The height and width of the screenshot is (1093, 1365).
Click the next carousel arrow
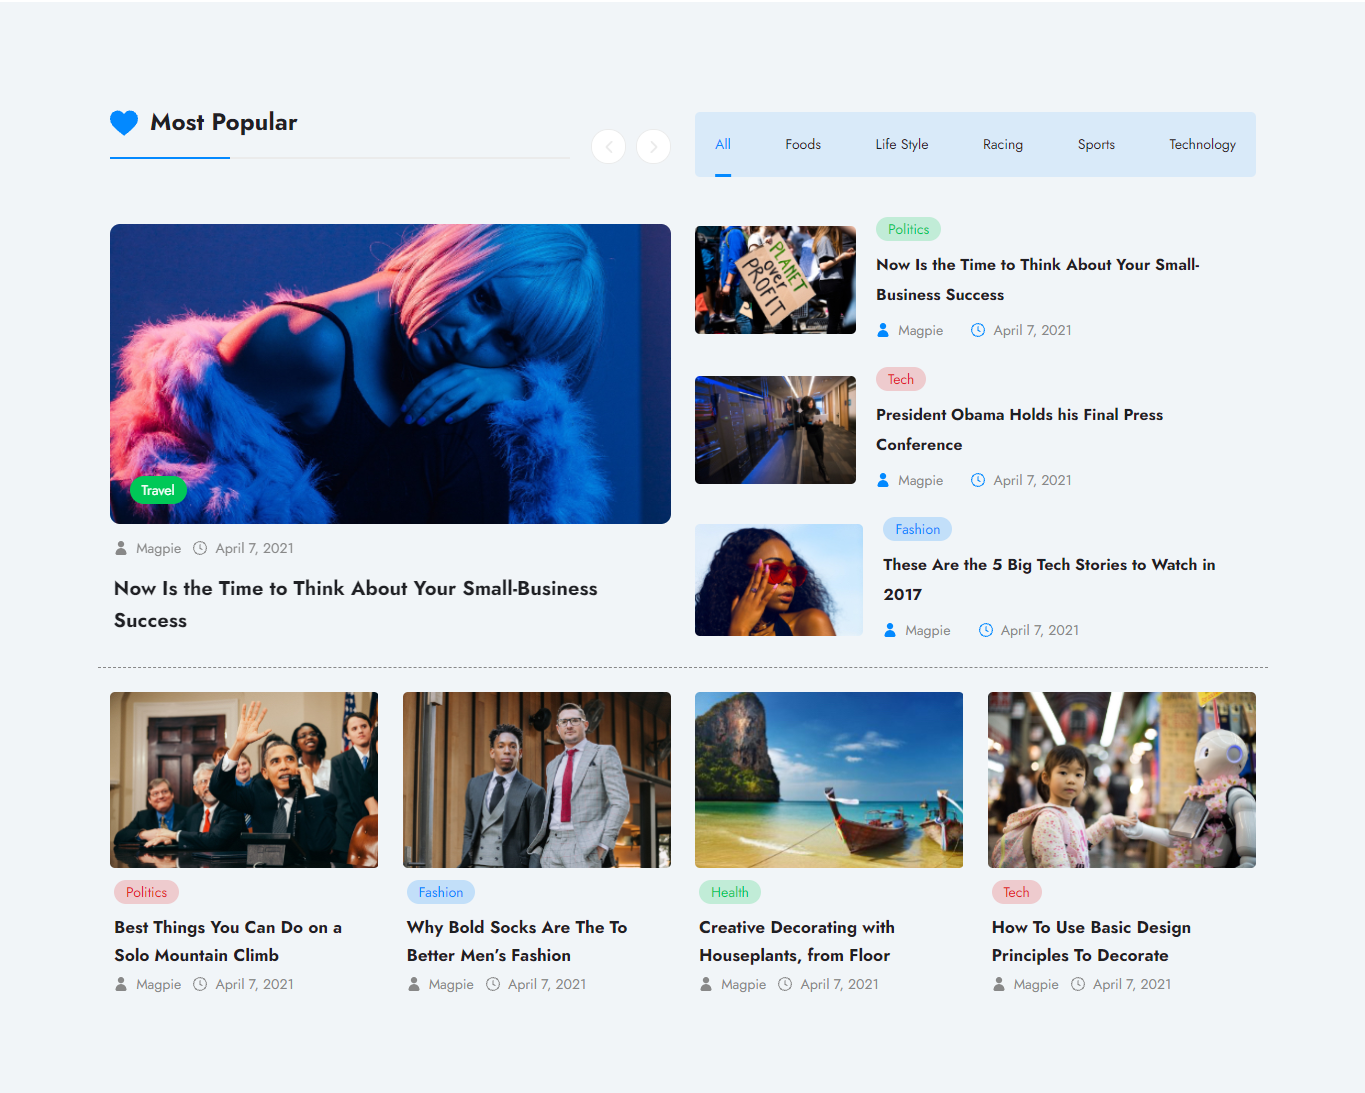tap(653, 146)
